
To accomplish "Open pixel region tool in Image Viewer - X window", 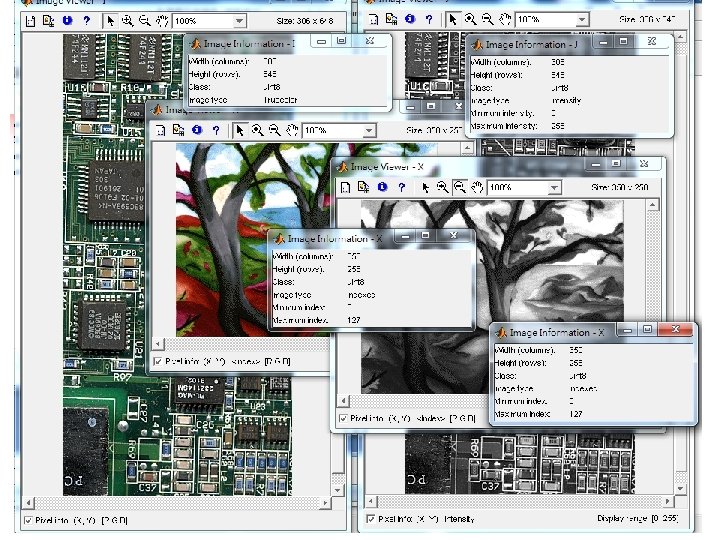I will pyautogui.click(x=363, y=187).
